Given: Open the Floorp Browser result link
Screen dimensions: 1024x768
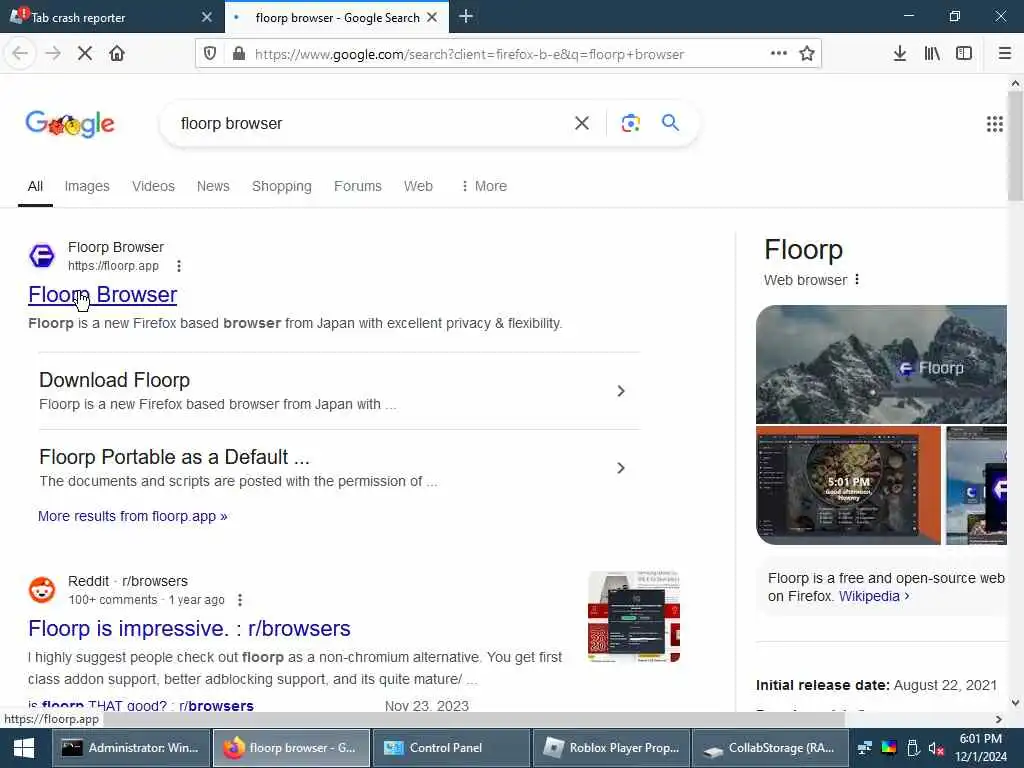Looking at the screenshot, I should click(103, 295).
